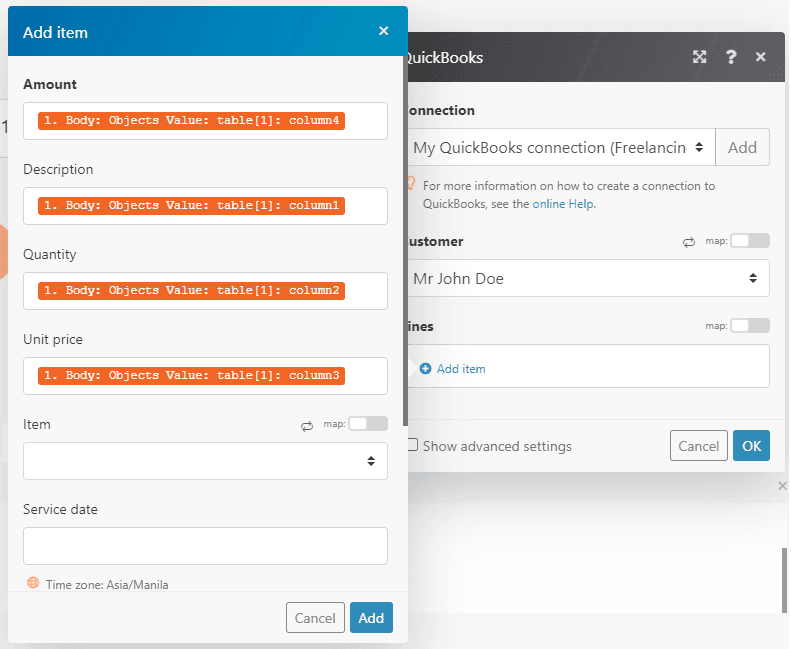
Task: Turn on the map toggle for Lines
Action: (x=750, y=326)
